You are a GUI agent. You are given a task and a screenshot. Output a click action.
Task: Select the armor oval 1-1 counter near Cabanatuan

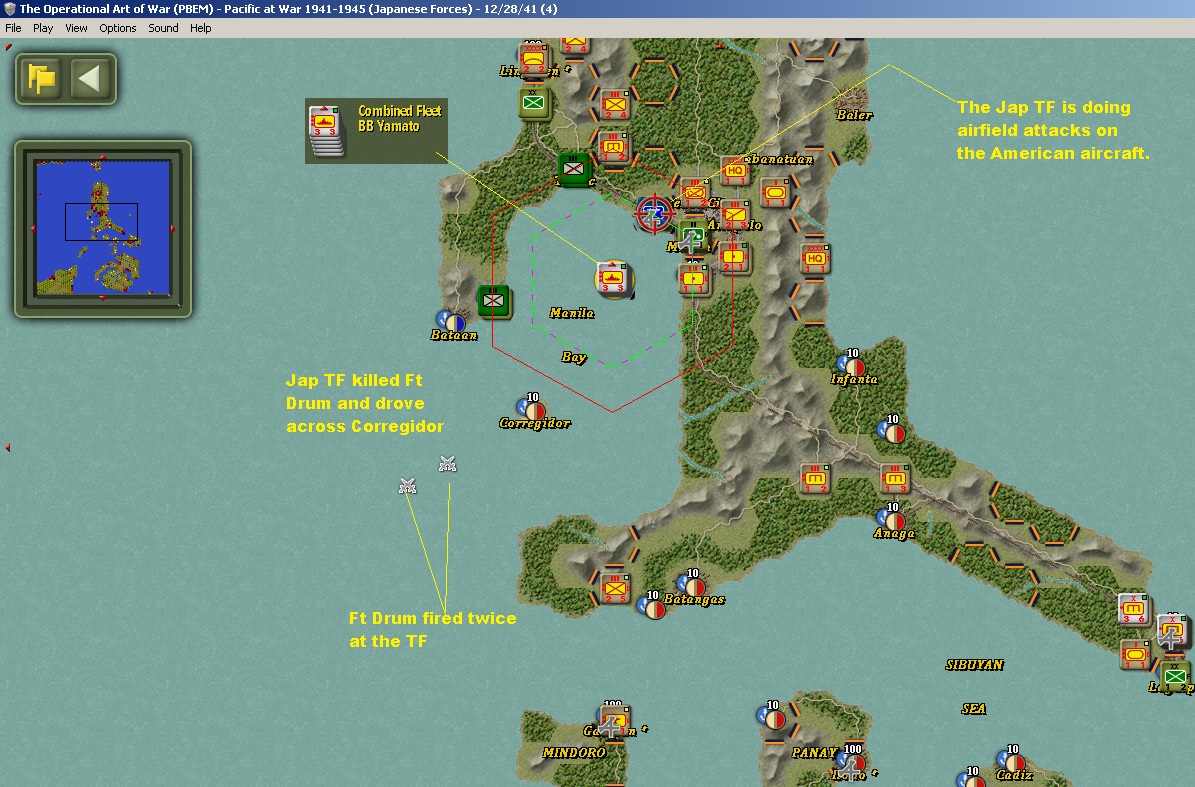tap(775, 194)
